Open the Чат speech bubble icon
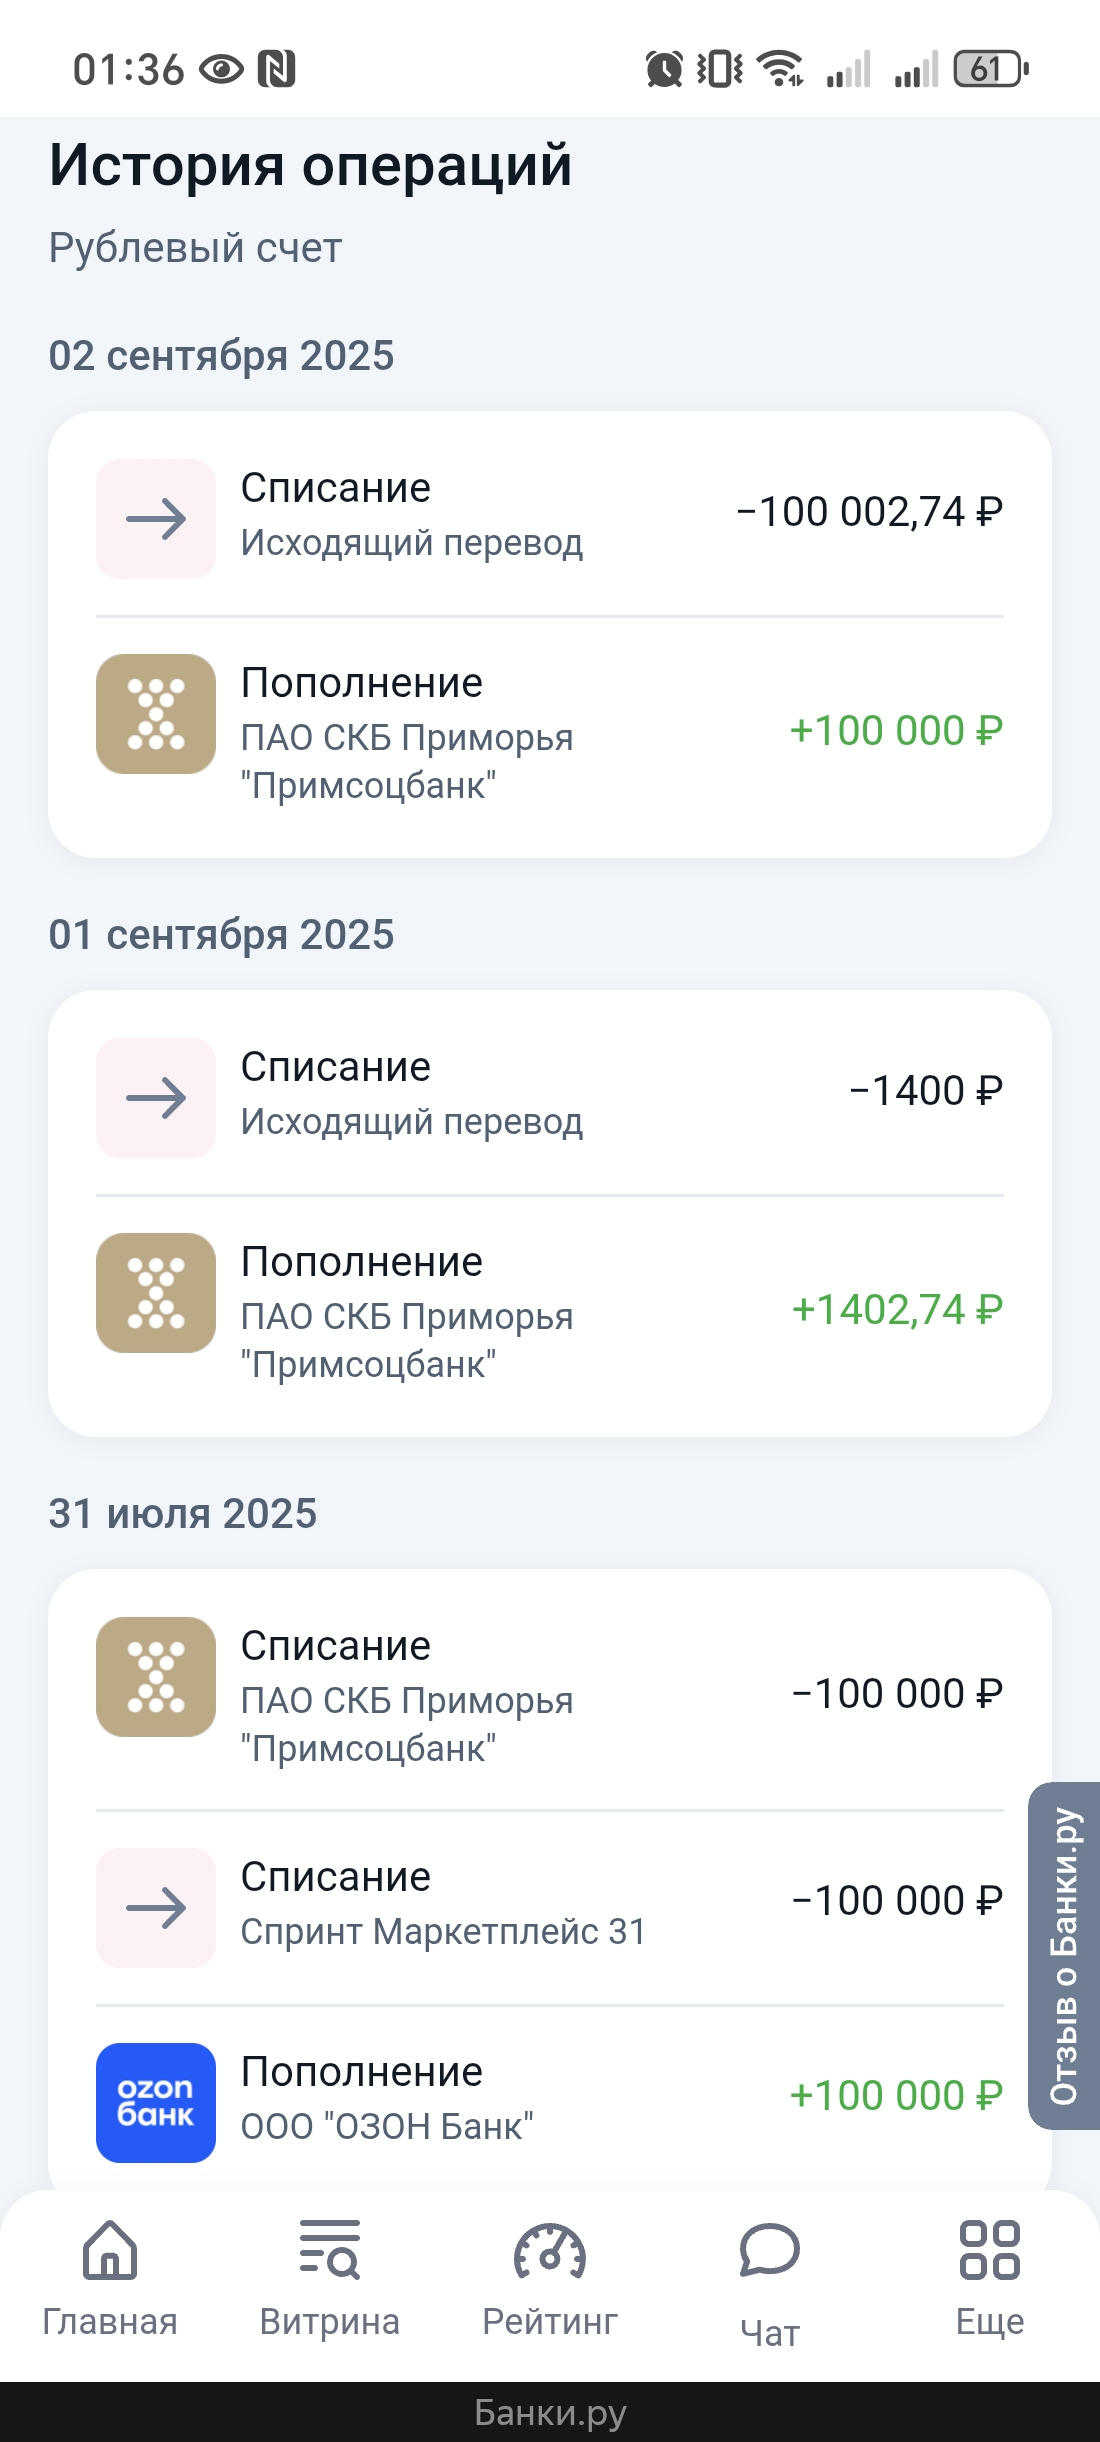Image resolution: width=1100 pixels, height=2442 pixels. coord(769,2251)
